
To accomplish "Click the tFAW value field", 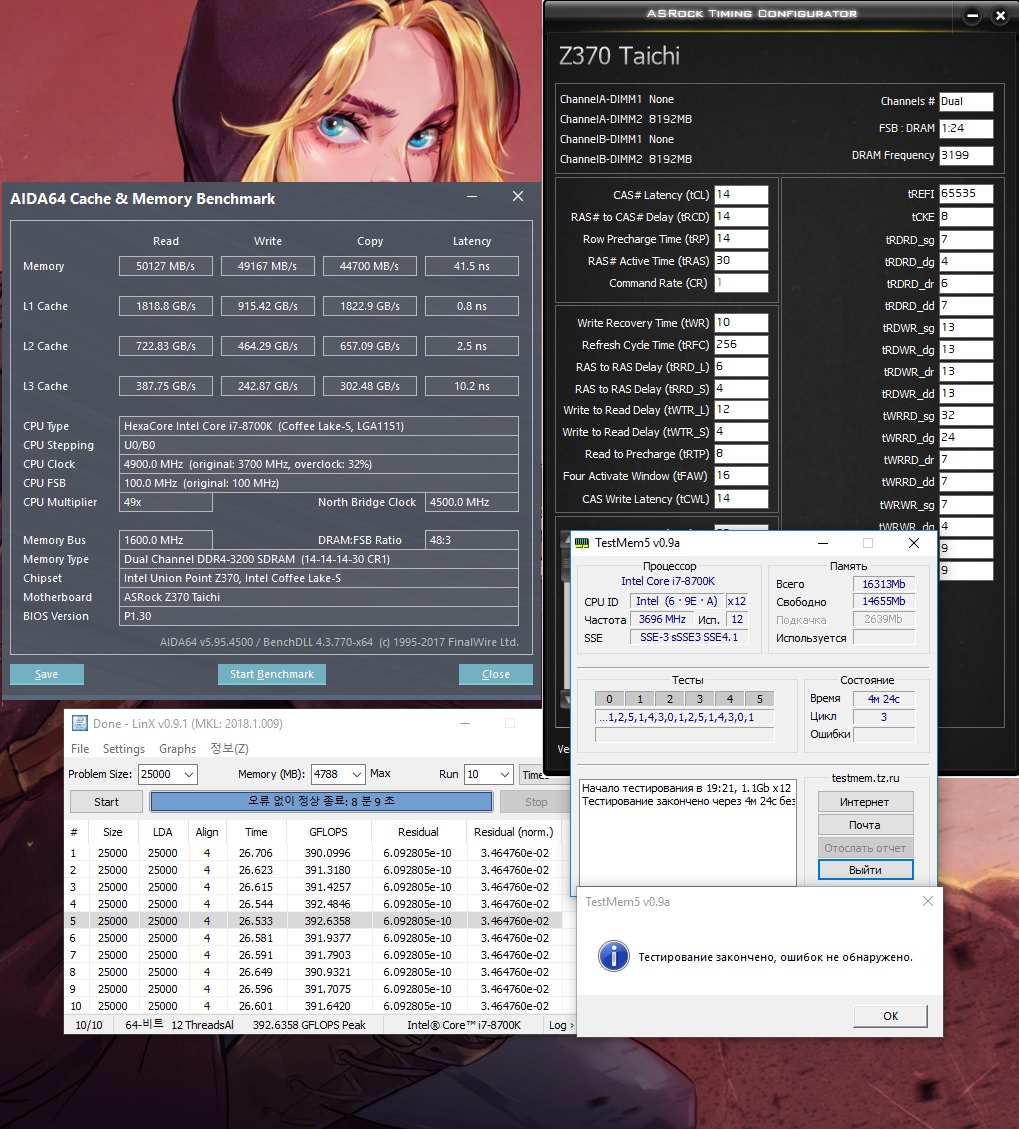I will (x=741, y=476).
